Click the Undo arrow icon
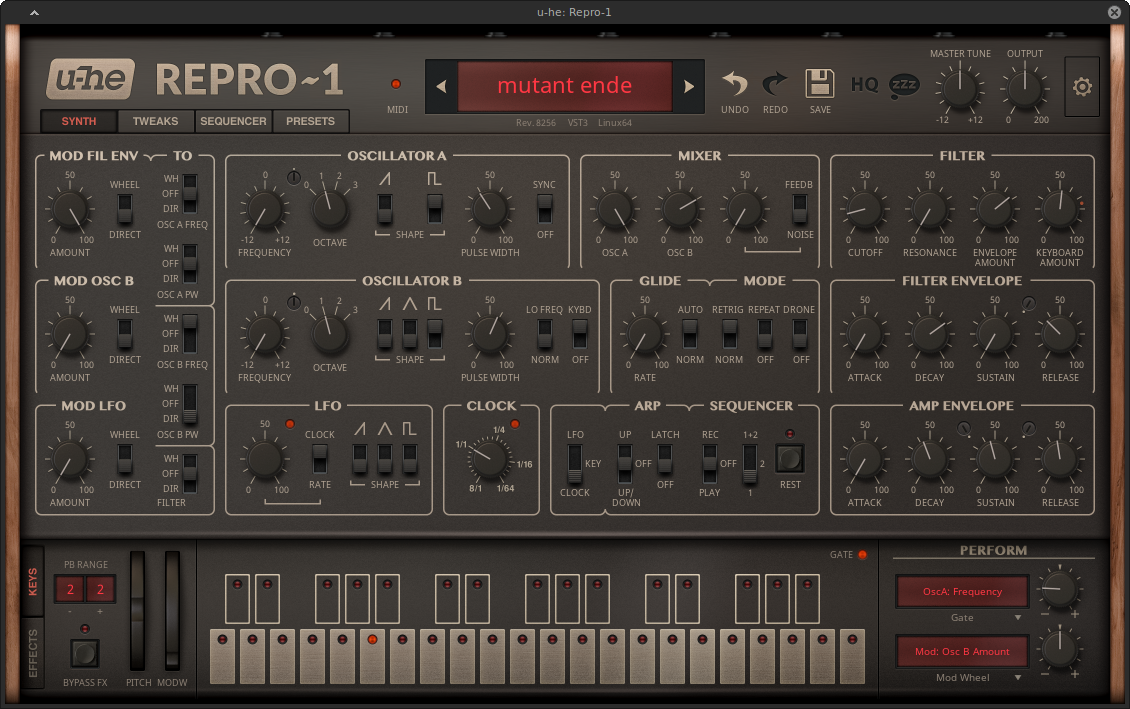The width and height of the screenshot is (1130, 709). click(x=734, y=84)
